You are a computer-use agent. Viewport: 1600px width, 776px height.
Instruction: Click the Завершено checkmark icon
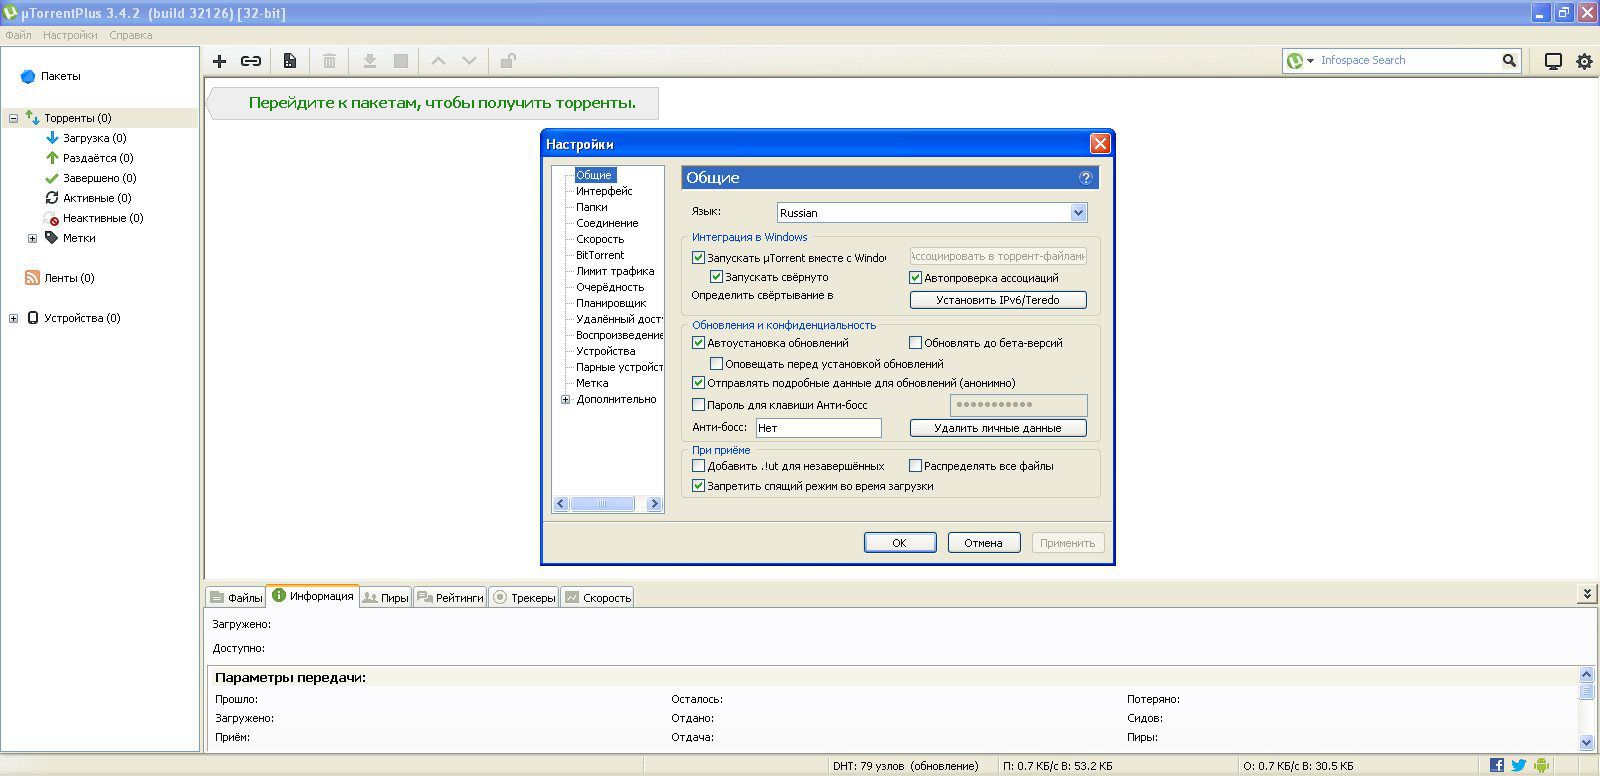pos(53,178)
